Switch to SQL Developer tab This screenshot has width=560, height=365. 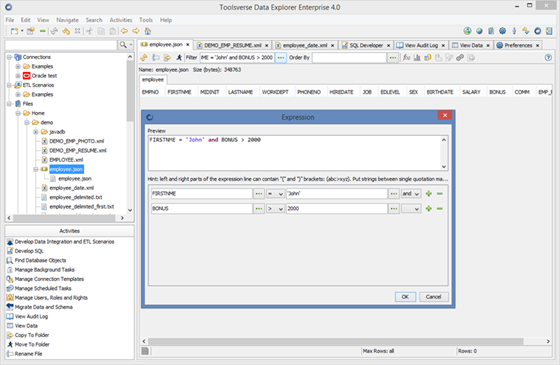366,45
